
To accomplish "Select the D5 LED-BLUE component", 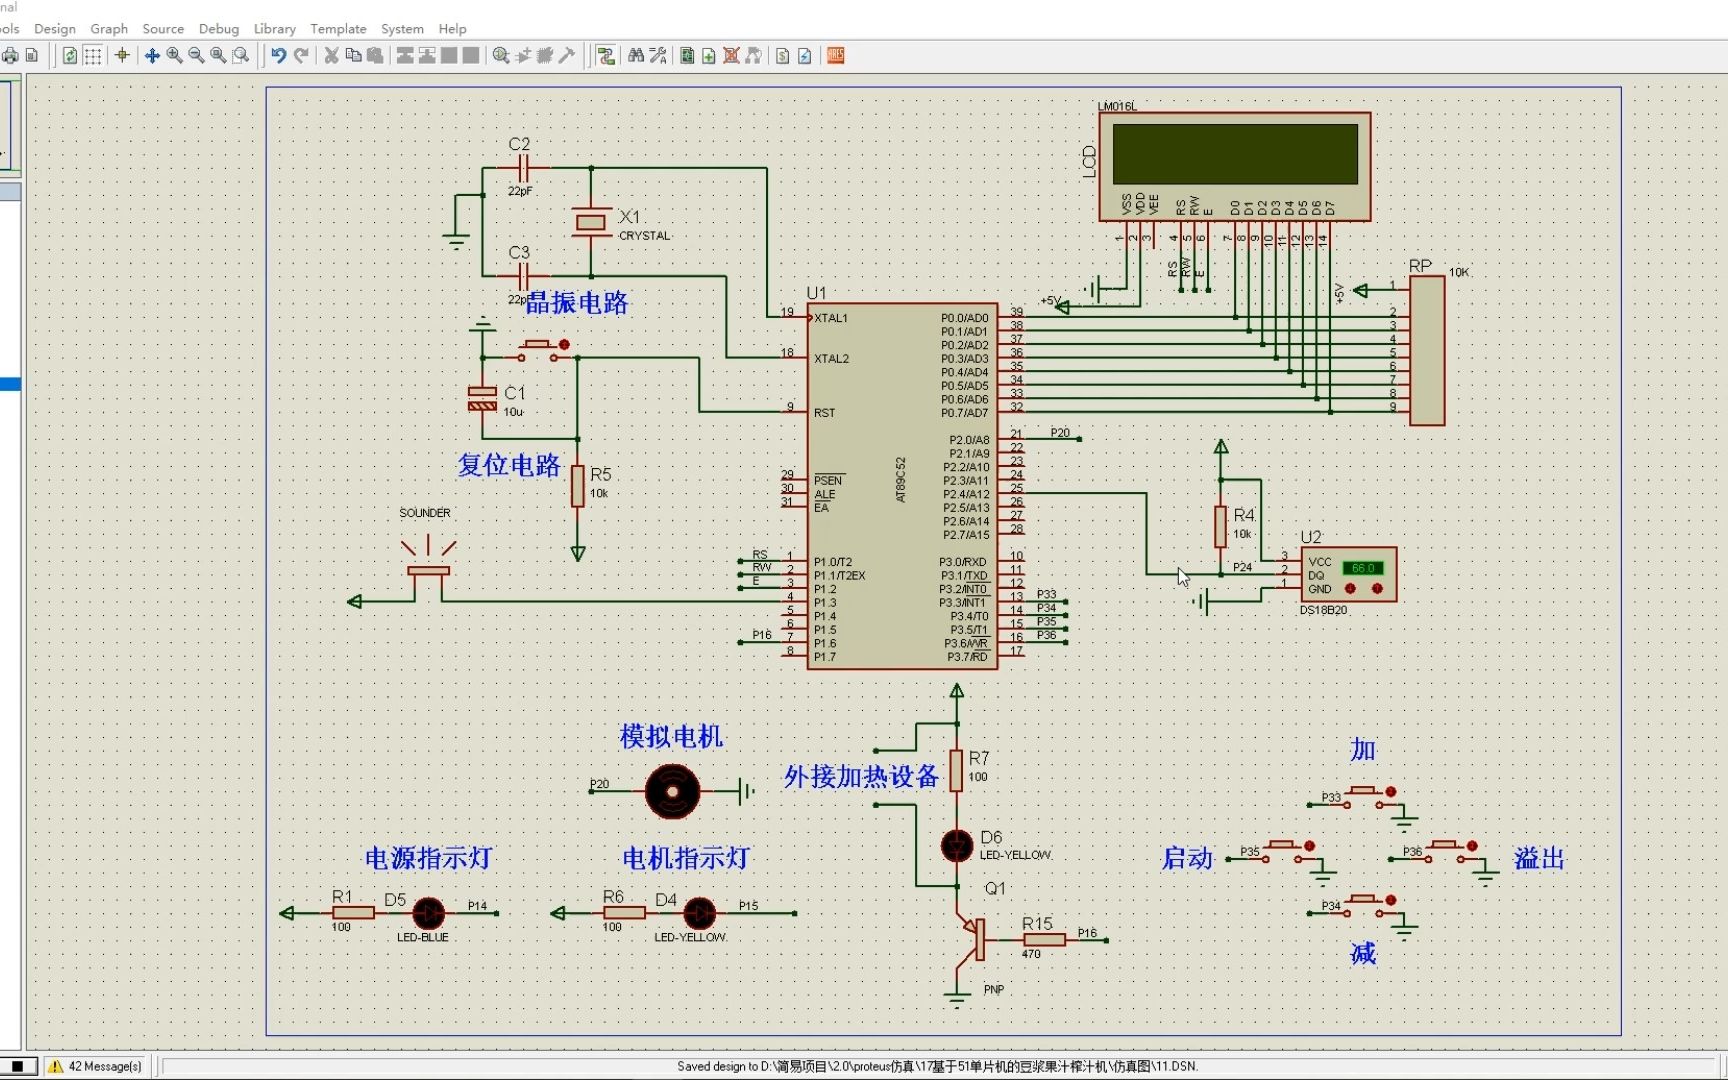I will [x=429, y=913].
